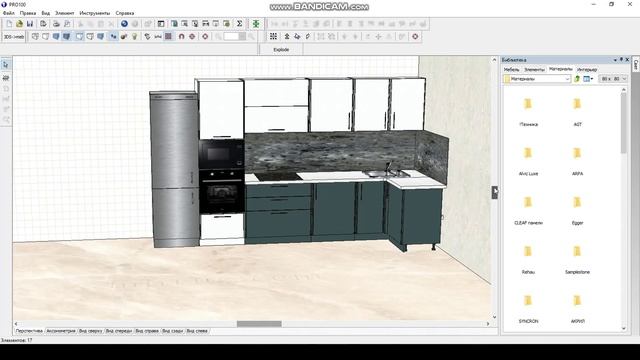Screen dimensions: 640x360
Task: Click the Print icon in the toolbar
Action: 56,24
